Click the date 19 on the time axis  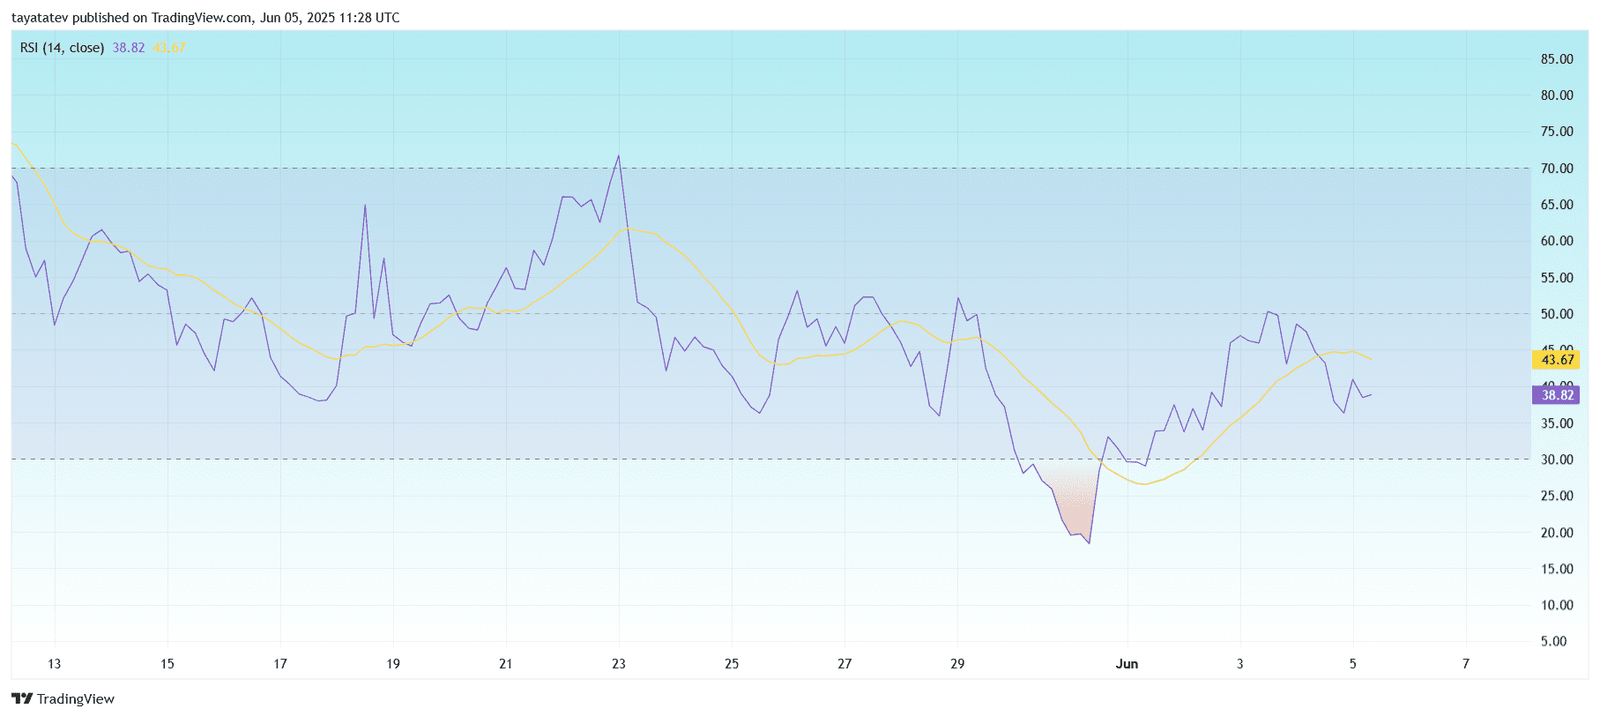pos(393,664)
